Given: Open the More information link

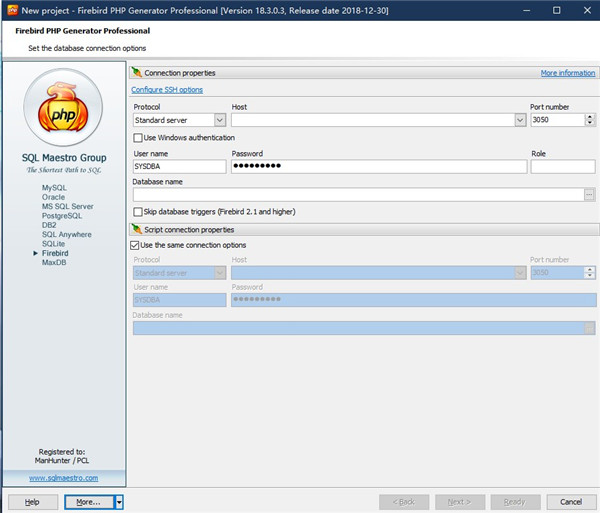Looking at the screenshot, I should click(x=567, y=73).
